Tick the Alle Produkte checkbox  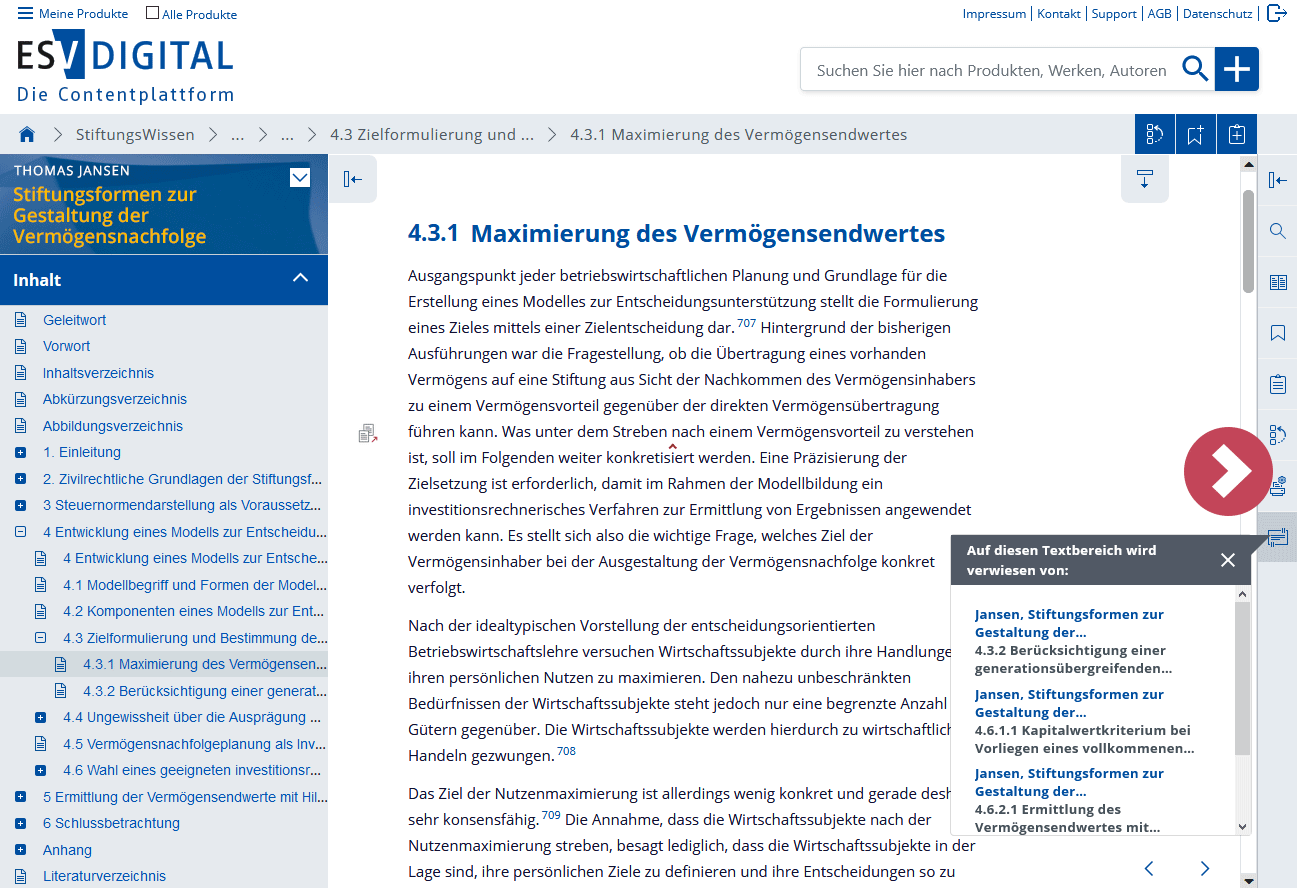tap(152, 13)
